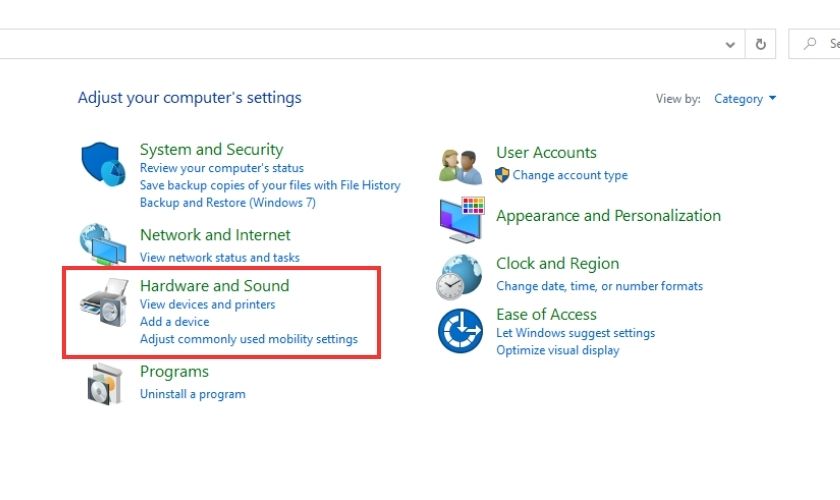
Task: Open the View by Category dropdown
Action: pos(745,99)
